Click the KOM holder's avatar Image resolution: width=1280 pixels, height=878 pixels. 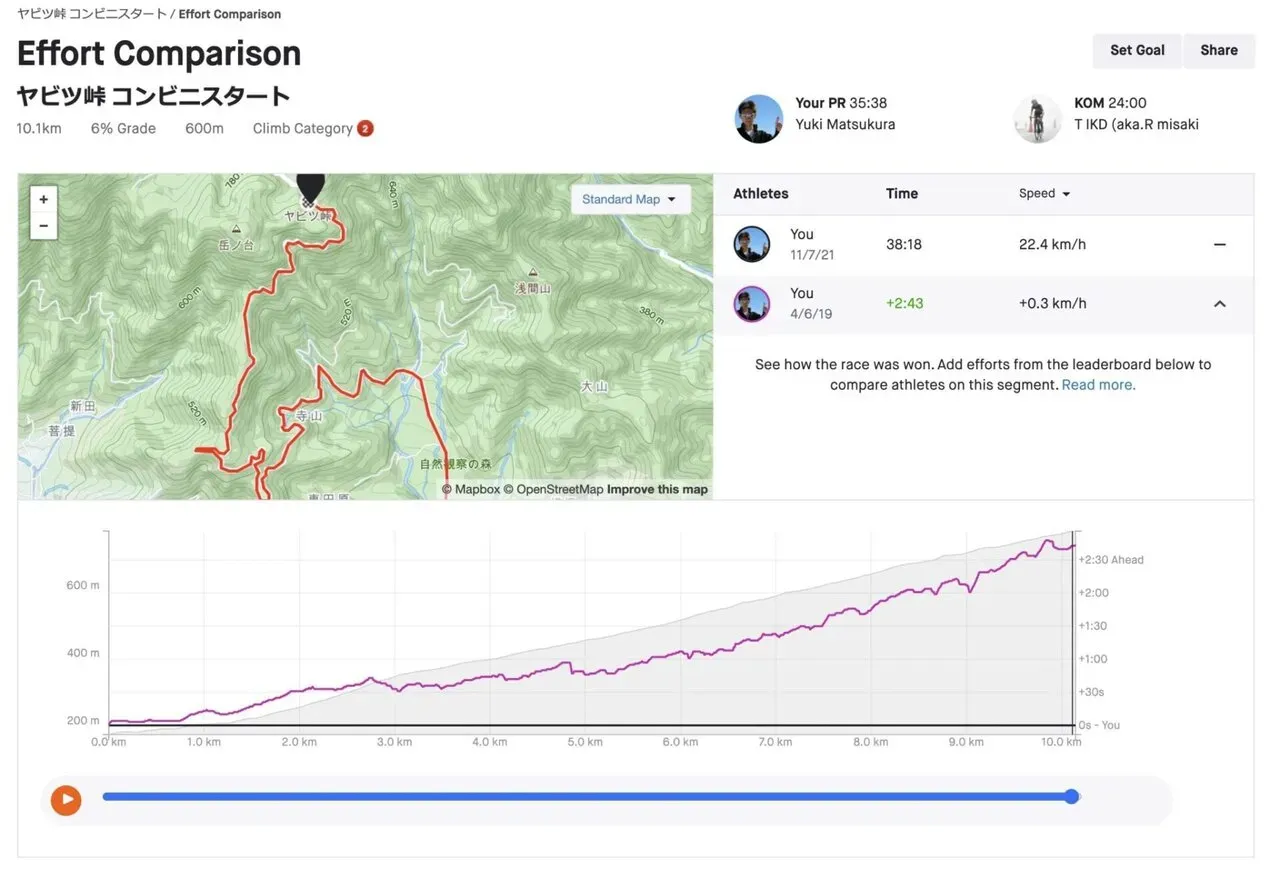pyautogui.click(x=1037, y=119)
